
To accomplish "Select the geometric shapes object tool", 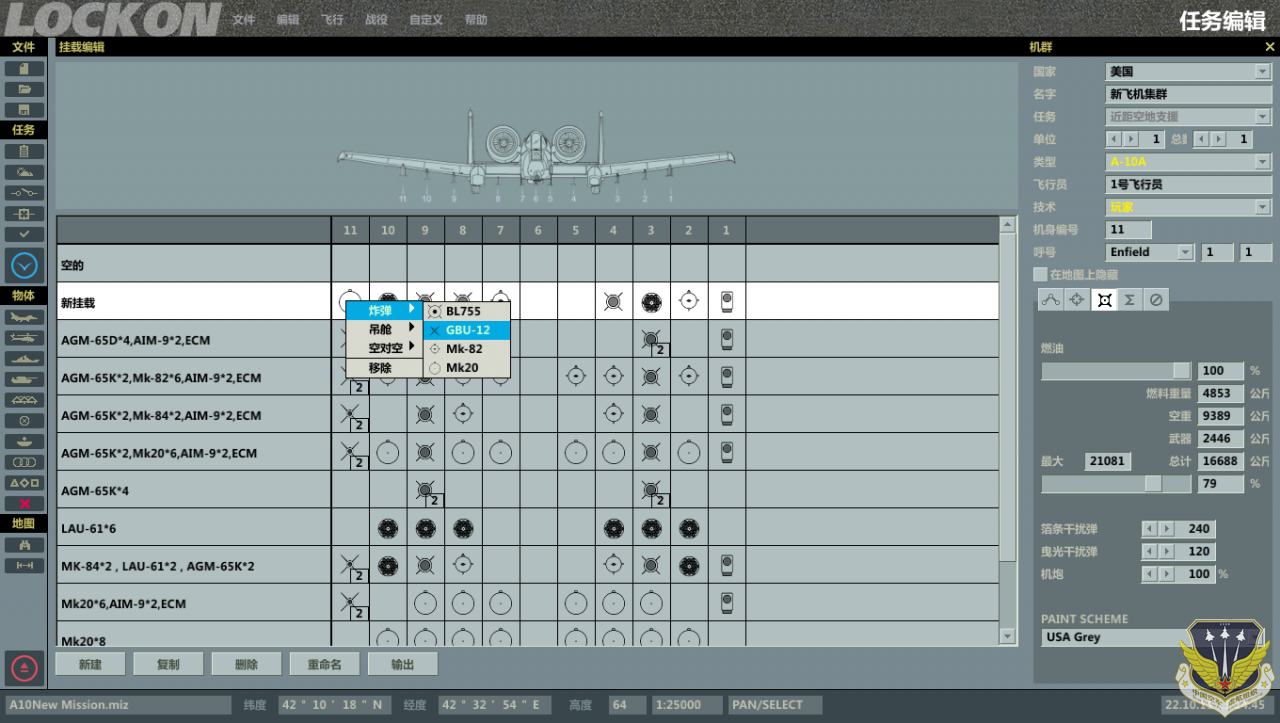I will (x=24, y=482).
